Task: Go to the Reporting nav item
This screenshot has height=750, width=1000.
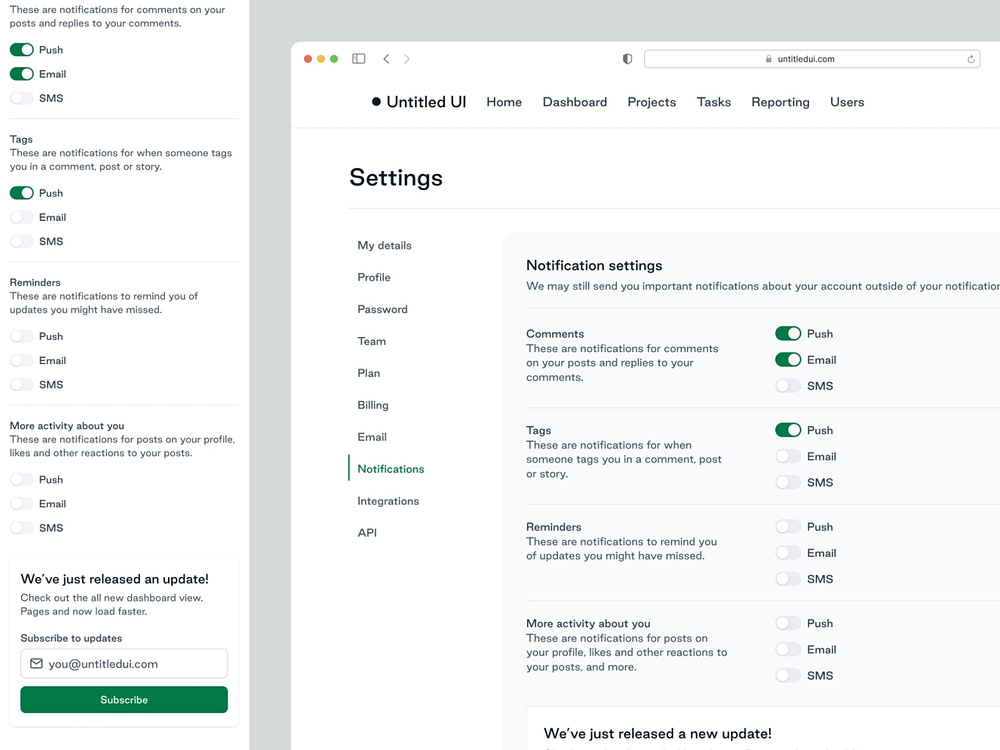Action: (780, 102)
